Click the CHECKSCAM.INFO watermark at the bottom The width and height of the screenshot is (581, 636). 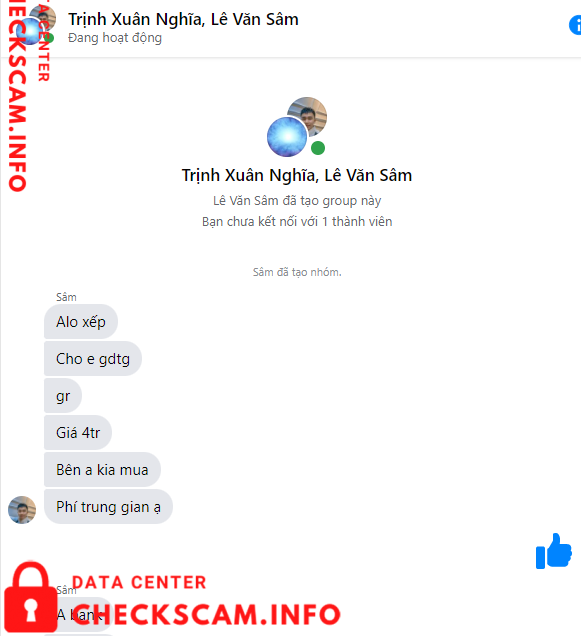tap(206, 615)
